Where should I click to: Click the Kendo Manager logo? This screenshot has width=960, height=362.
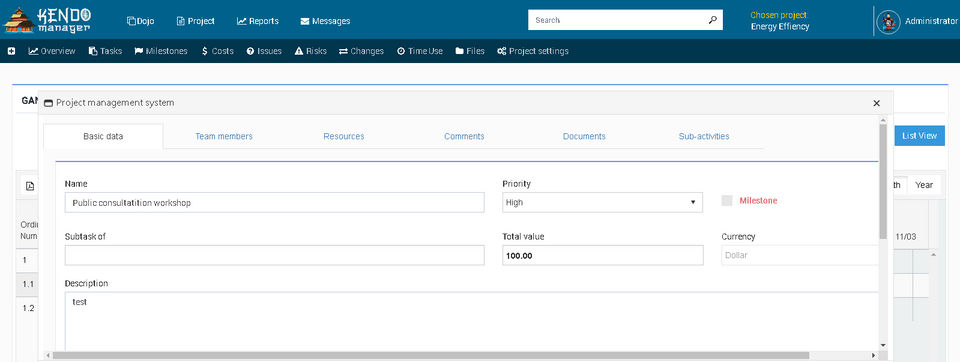[x=47, y=20]
